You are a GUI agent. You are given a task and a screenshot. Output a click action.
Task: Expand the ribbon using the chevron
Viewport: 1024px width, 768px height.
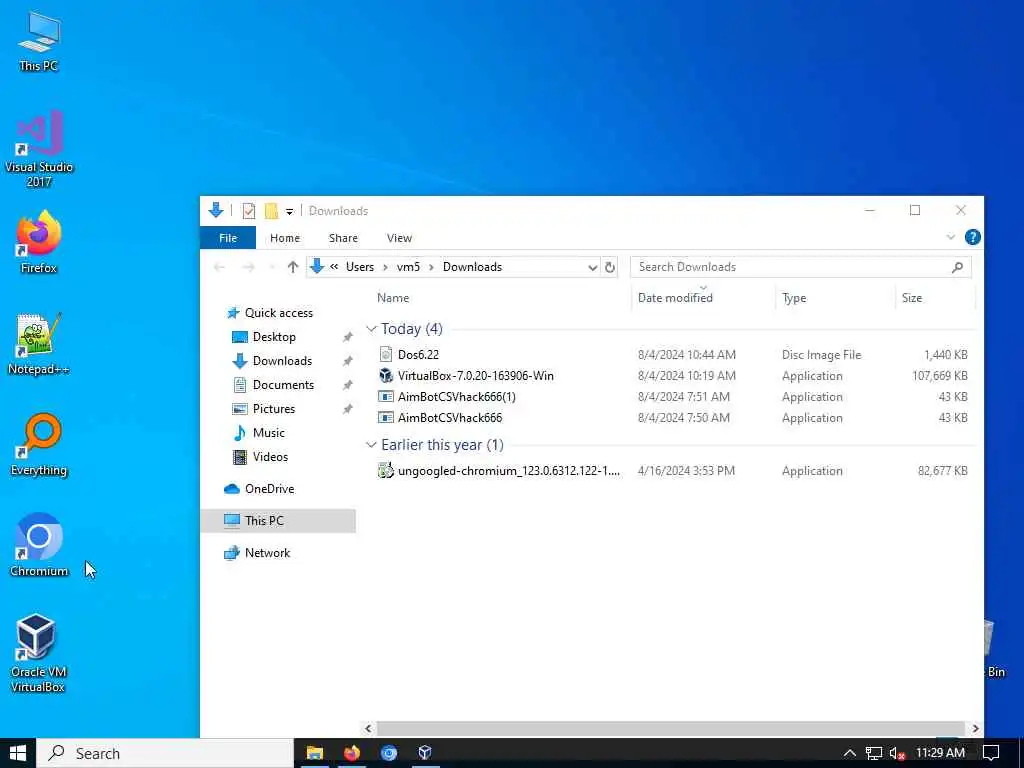click(x=951, y=237)
